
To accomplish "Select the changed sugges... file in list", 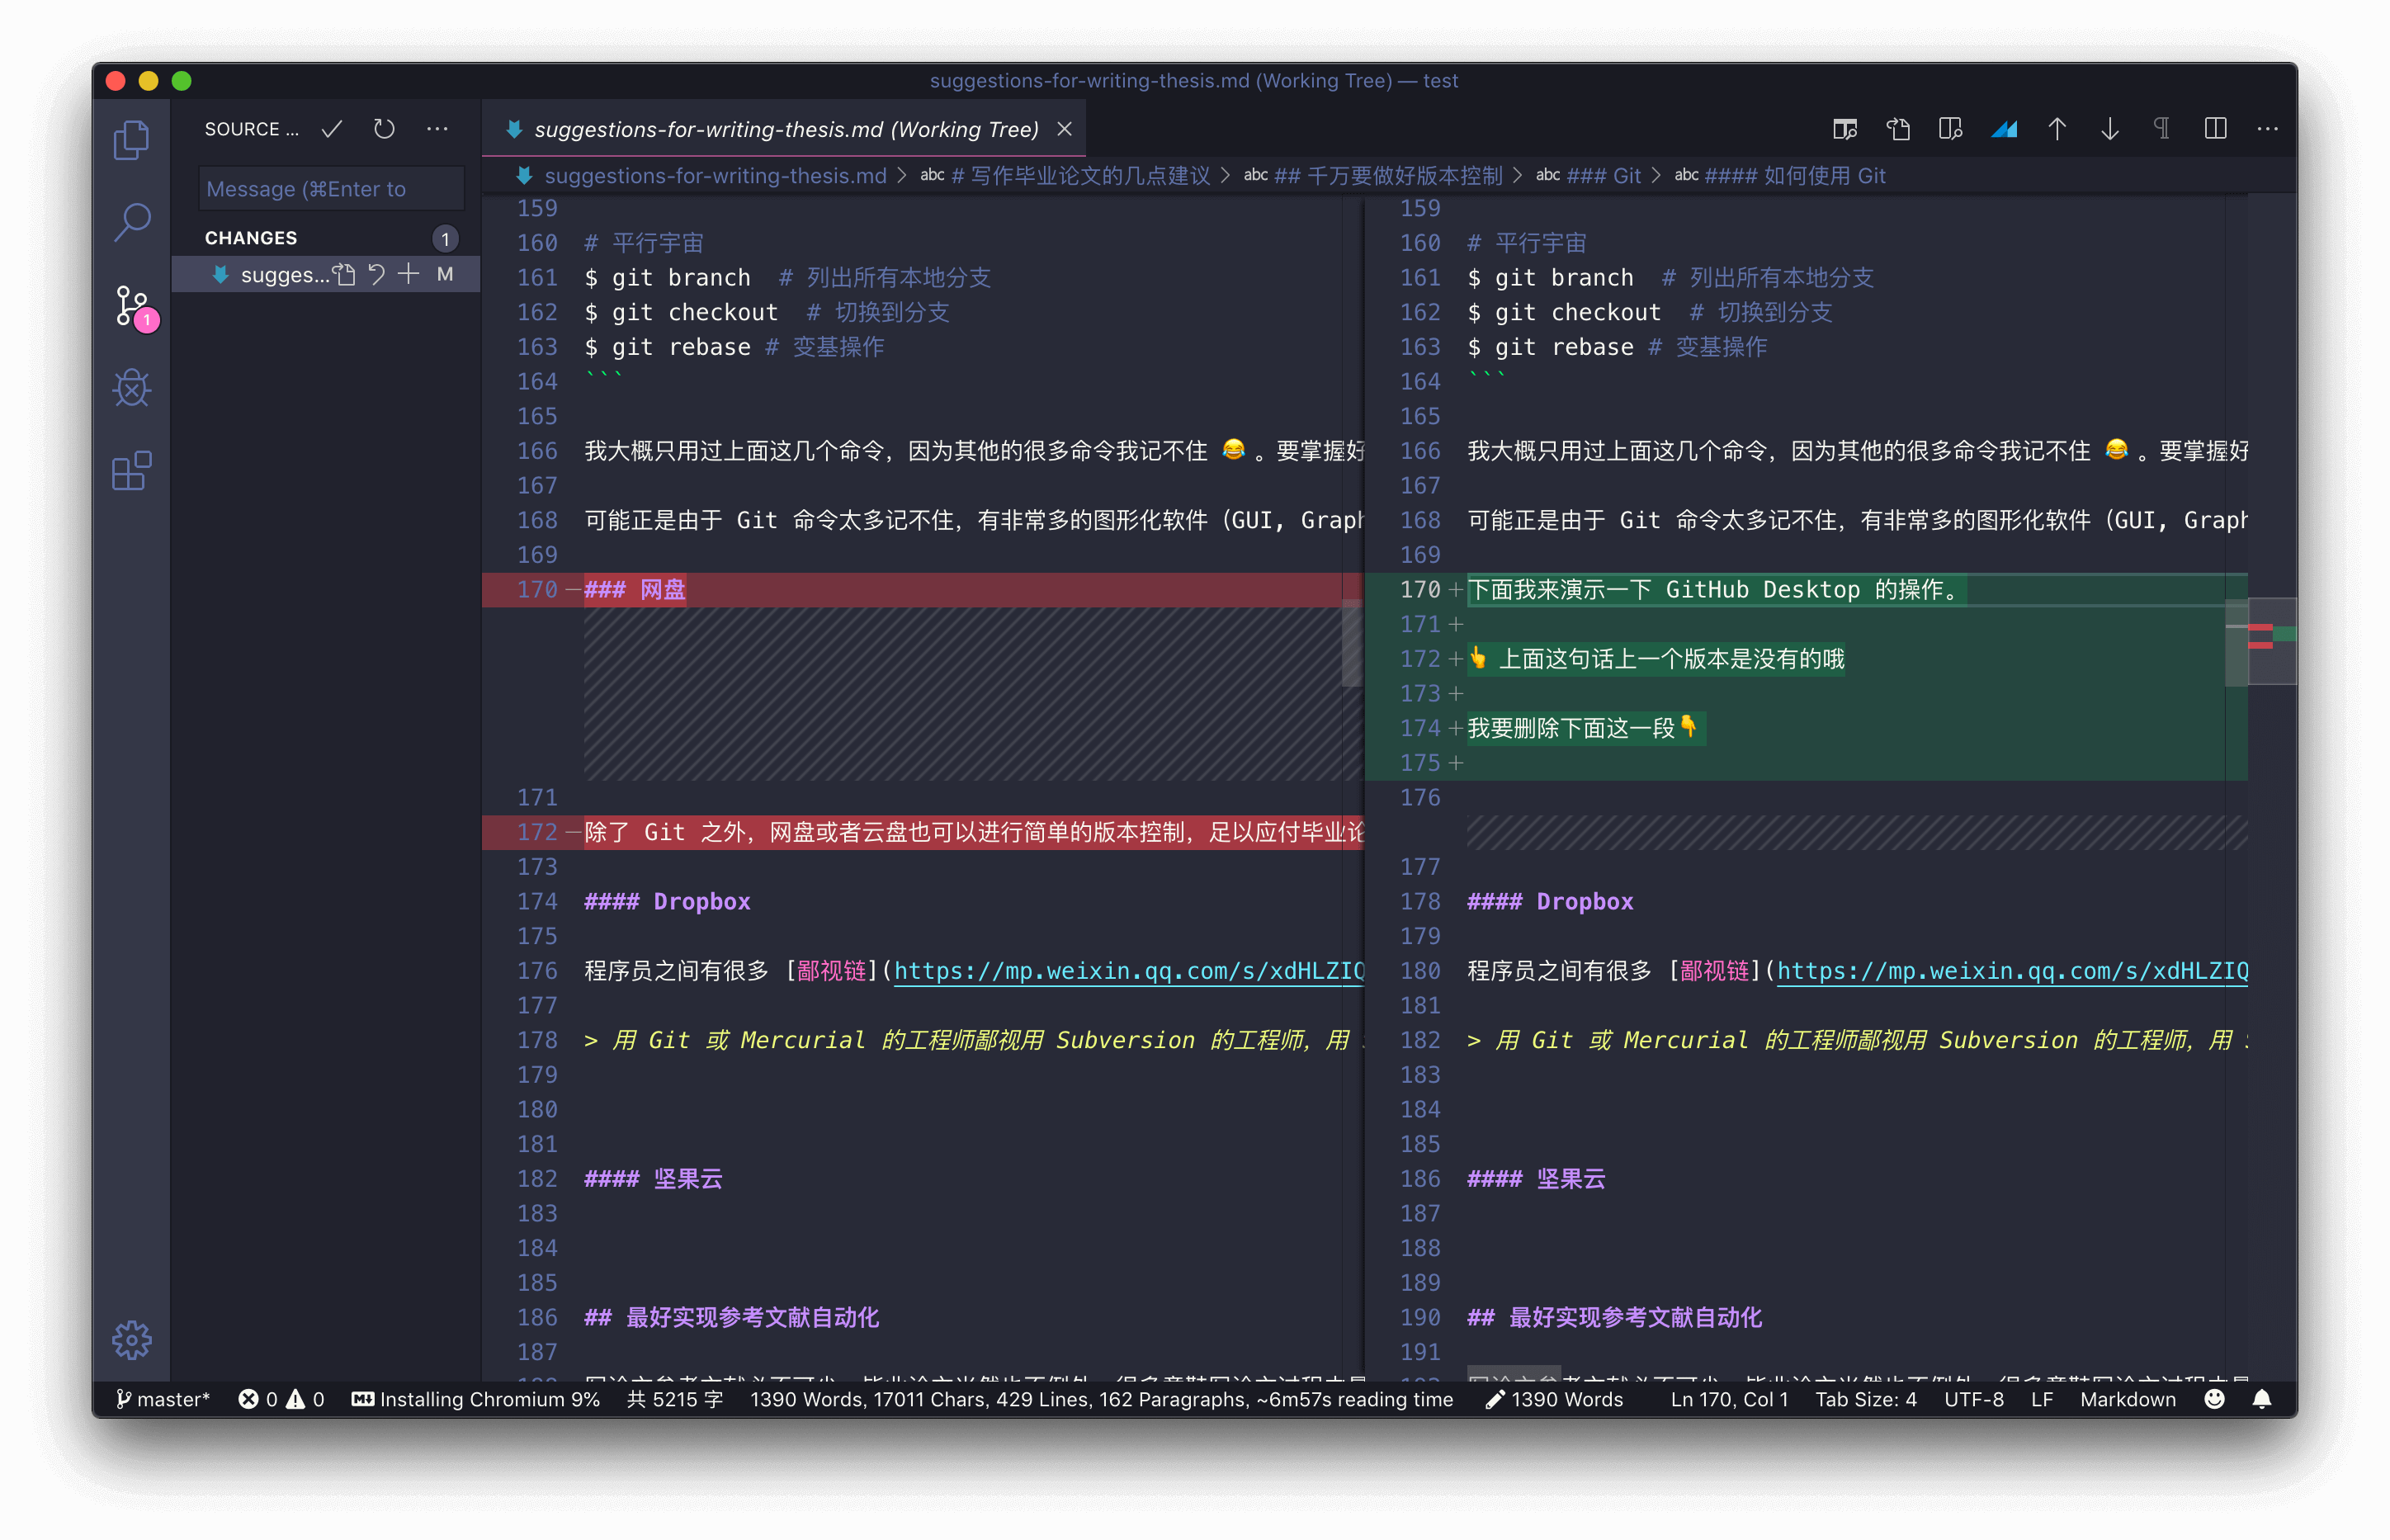I will pyautogui.click(x=325, y=274).
